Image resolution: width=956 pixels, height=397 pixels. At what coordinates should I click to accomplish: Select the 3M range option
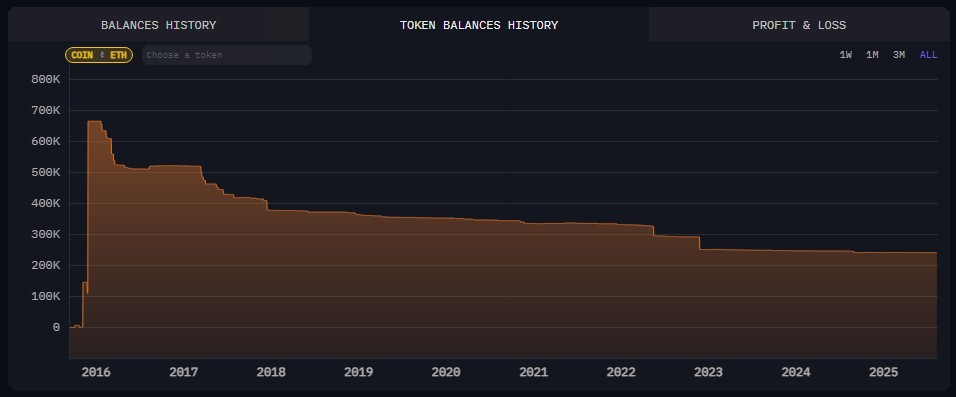(x=899, y=55)
